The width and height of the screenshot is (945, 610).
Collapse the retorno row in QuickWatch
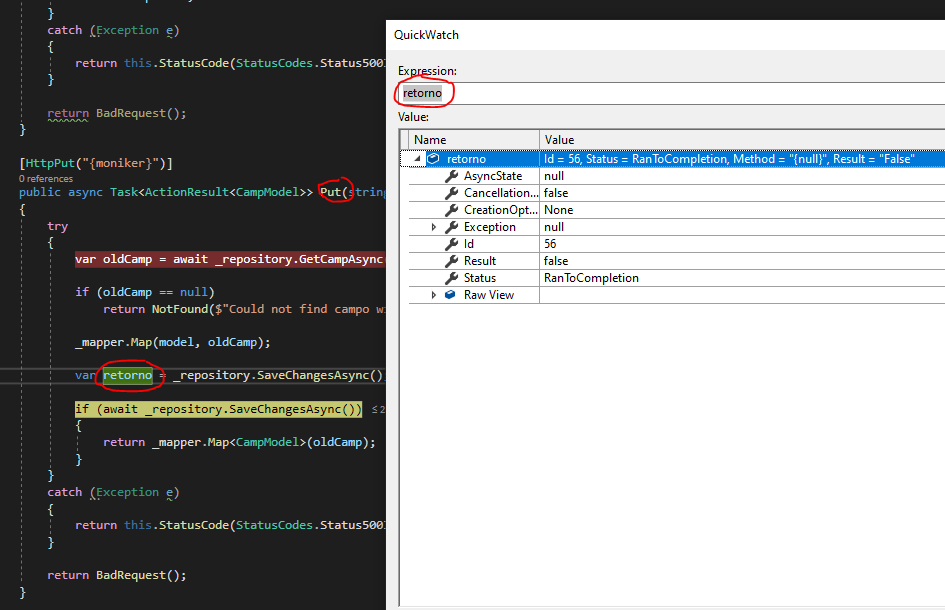click(x=417, y=159)
